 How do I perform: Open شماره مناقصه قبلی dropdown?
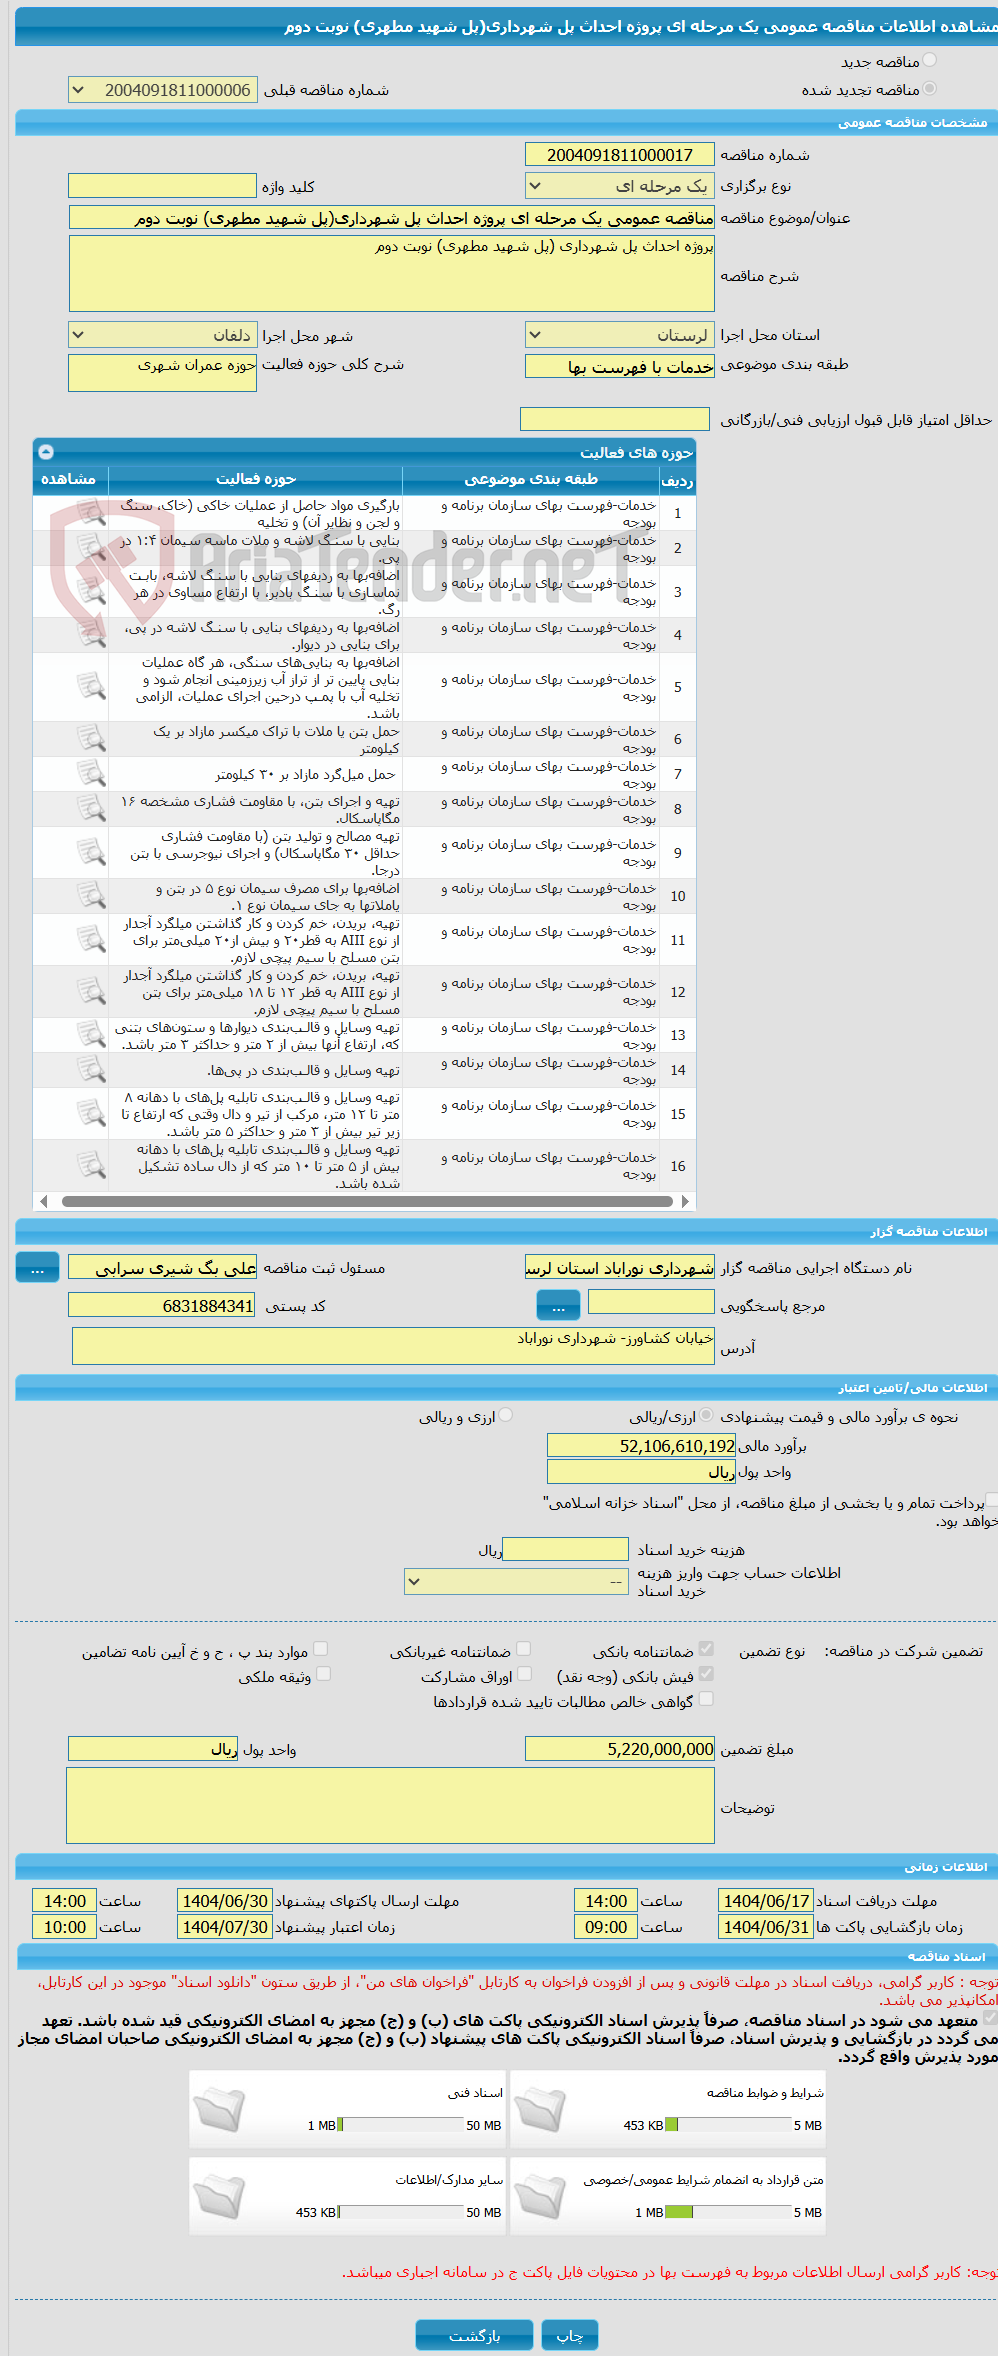[162, 90]
